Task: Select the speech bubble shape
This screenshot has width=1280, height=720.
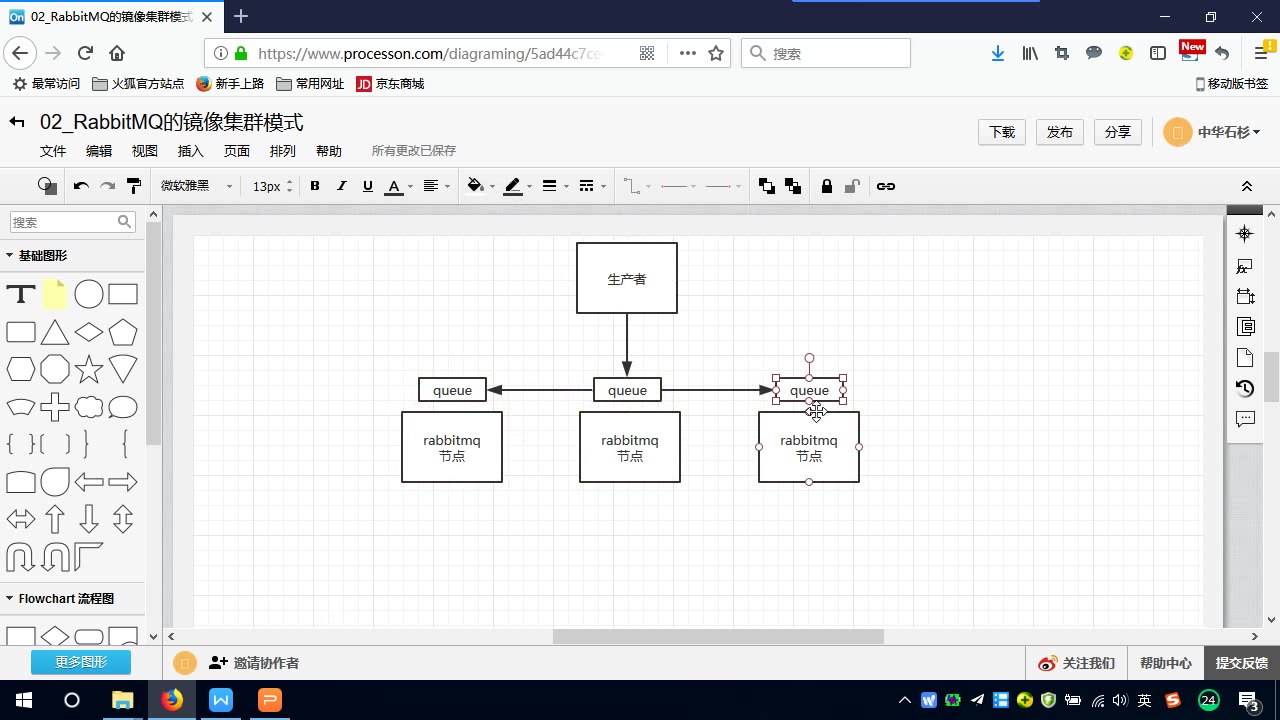Action: [123, 407]
